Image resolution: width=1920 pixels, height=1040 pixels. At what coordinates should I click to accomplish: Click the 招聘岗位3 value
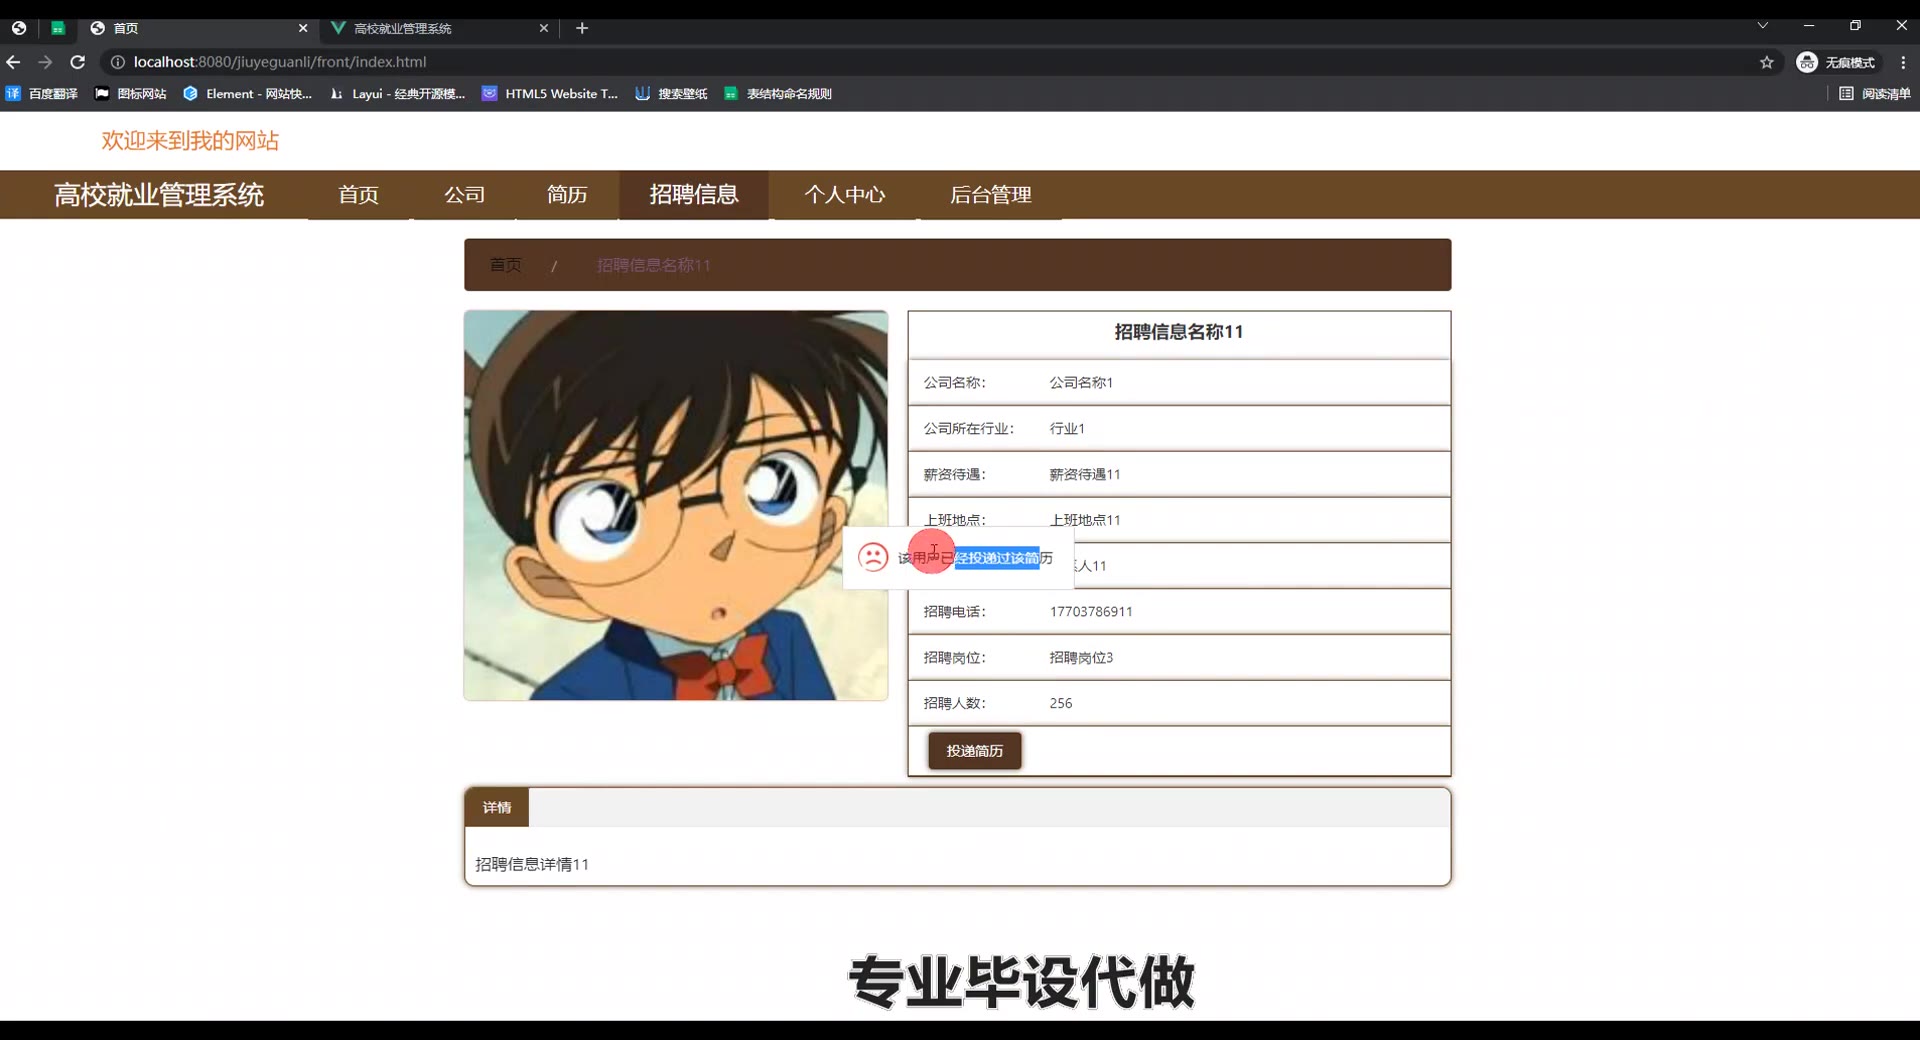1081,658
